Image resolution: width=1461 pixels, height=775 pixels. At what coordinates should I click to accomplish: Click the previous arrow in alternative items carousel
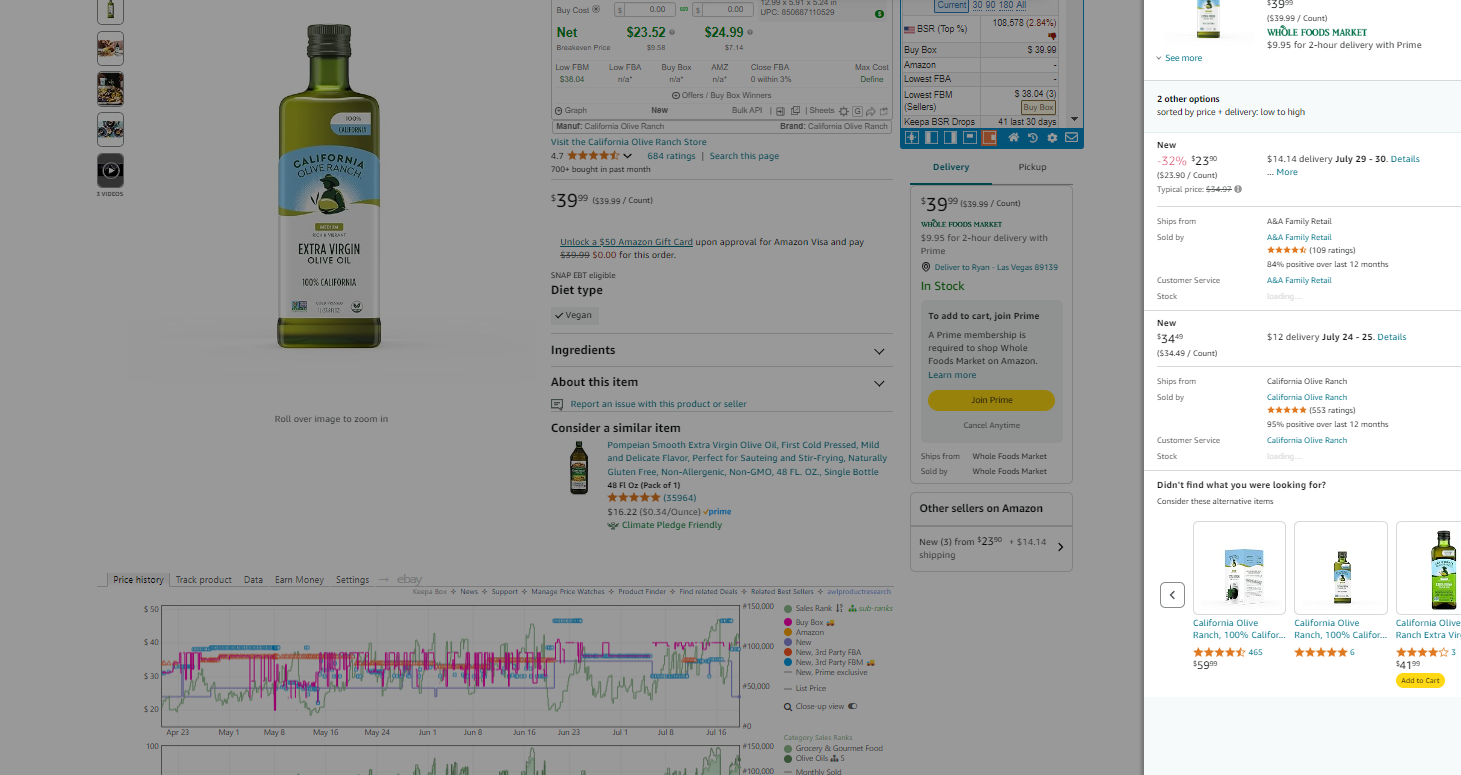1172,595
